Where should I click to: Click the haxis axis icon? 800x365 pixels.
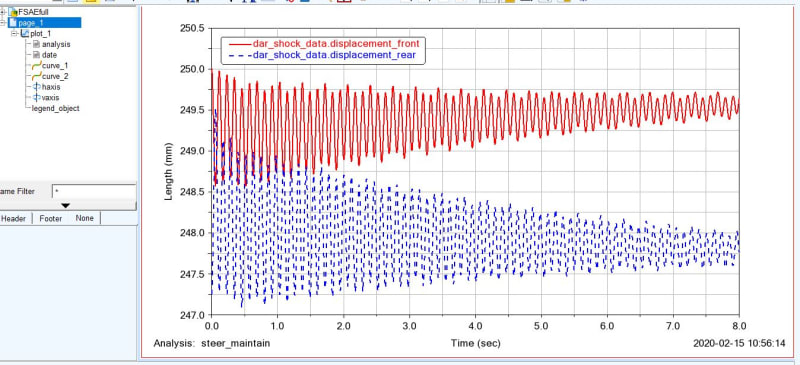point(37,87)
